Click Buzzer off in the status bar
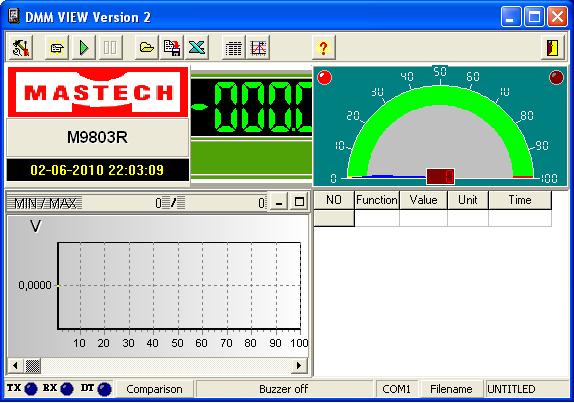 (x=284, y=389)
